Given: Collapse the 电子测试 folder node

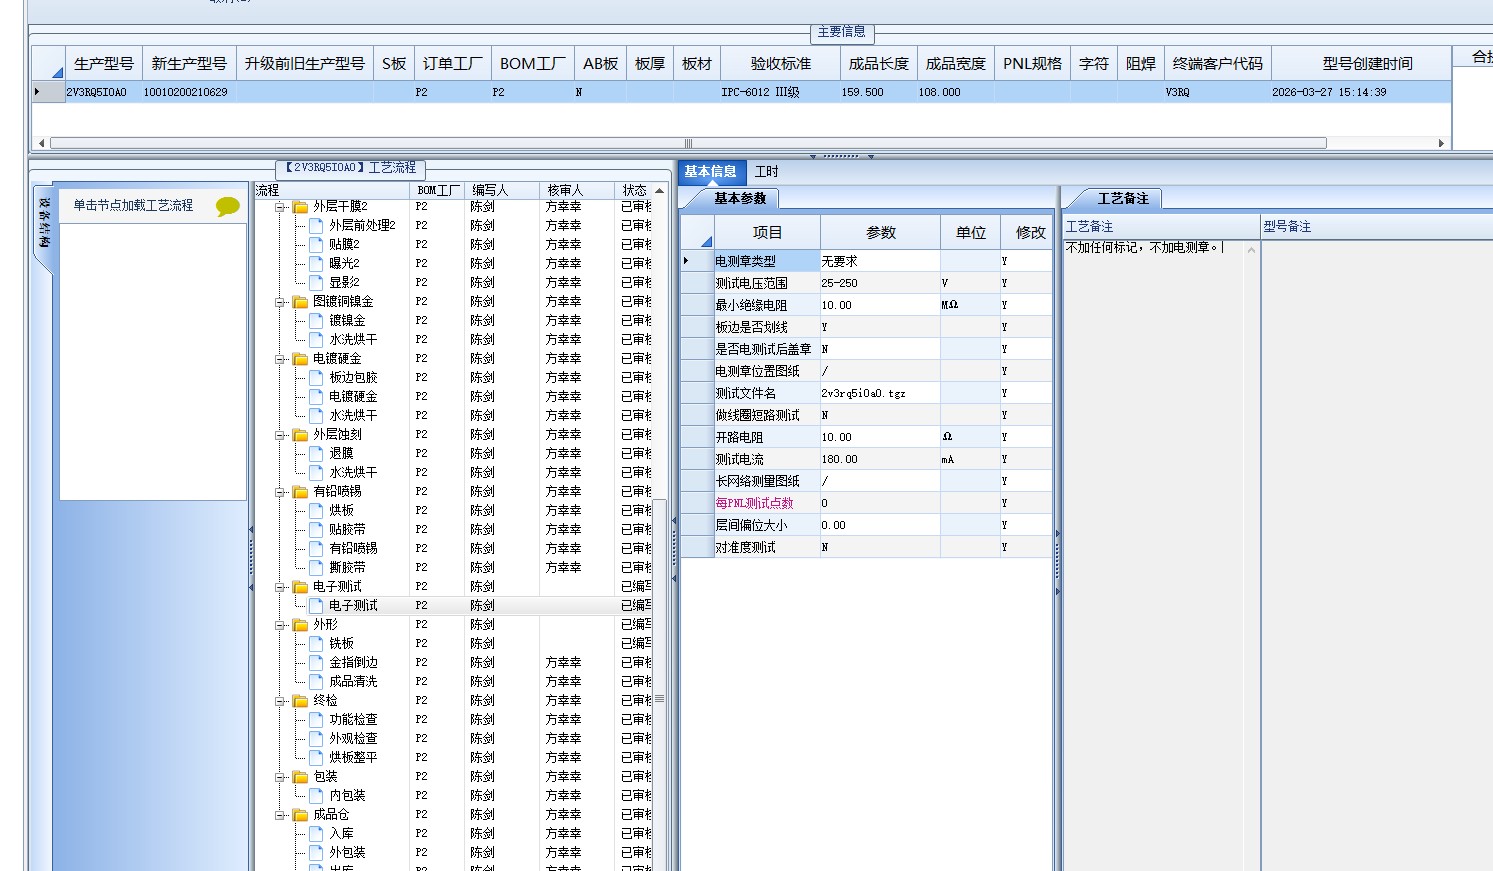Looking at the screenshot, I should 281,587.
